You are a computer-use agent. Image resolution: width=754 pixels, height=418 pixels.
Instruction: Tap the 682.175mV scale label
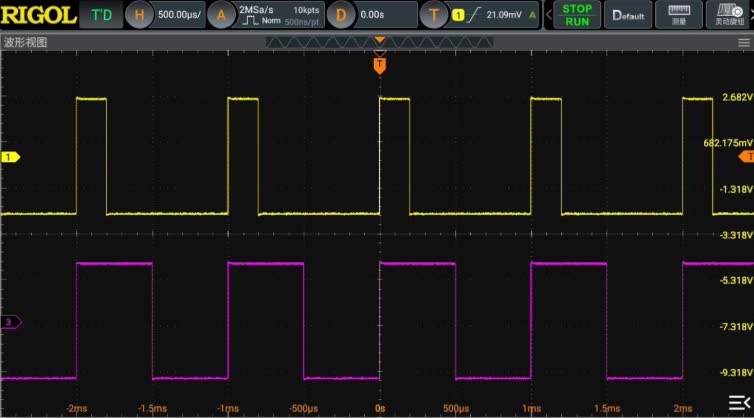coord(728,143)
